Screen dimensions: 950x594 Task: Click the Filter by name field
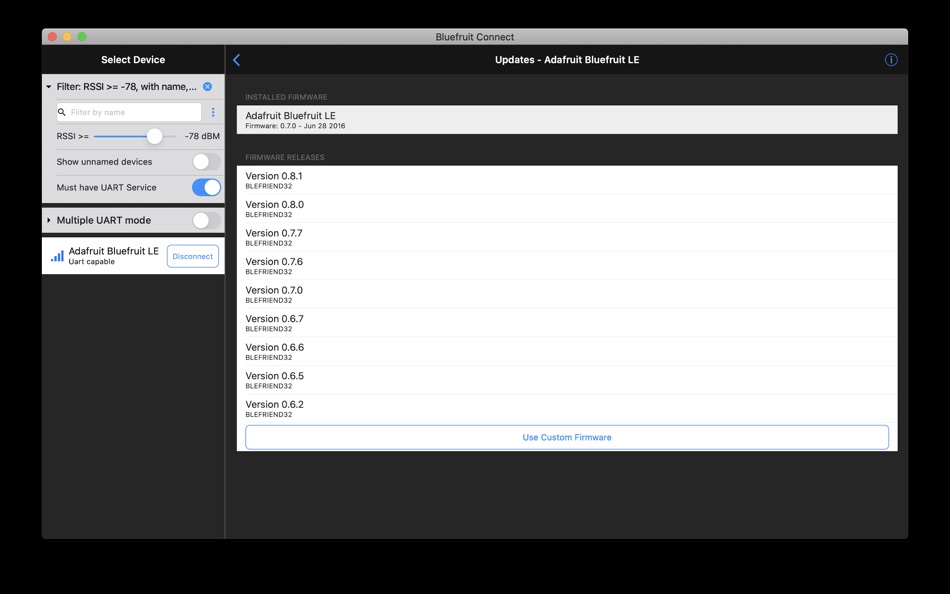tap(128, 112)
